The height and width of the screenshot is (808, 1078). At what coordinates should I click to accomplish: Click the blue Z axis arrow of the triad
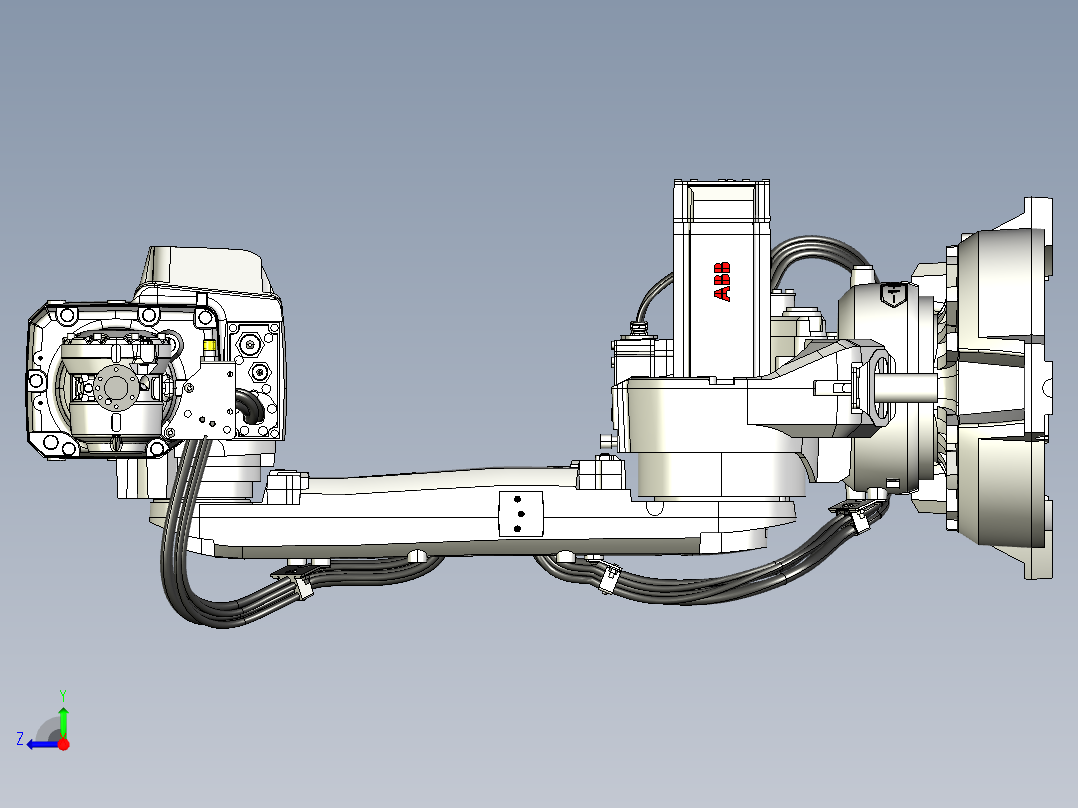point(41,744)
